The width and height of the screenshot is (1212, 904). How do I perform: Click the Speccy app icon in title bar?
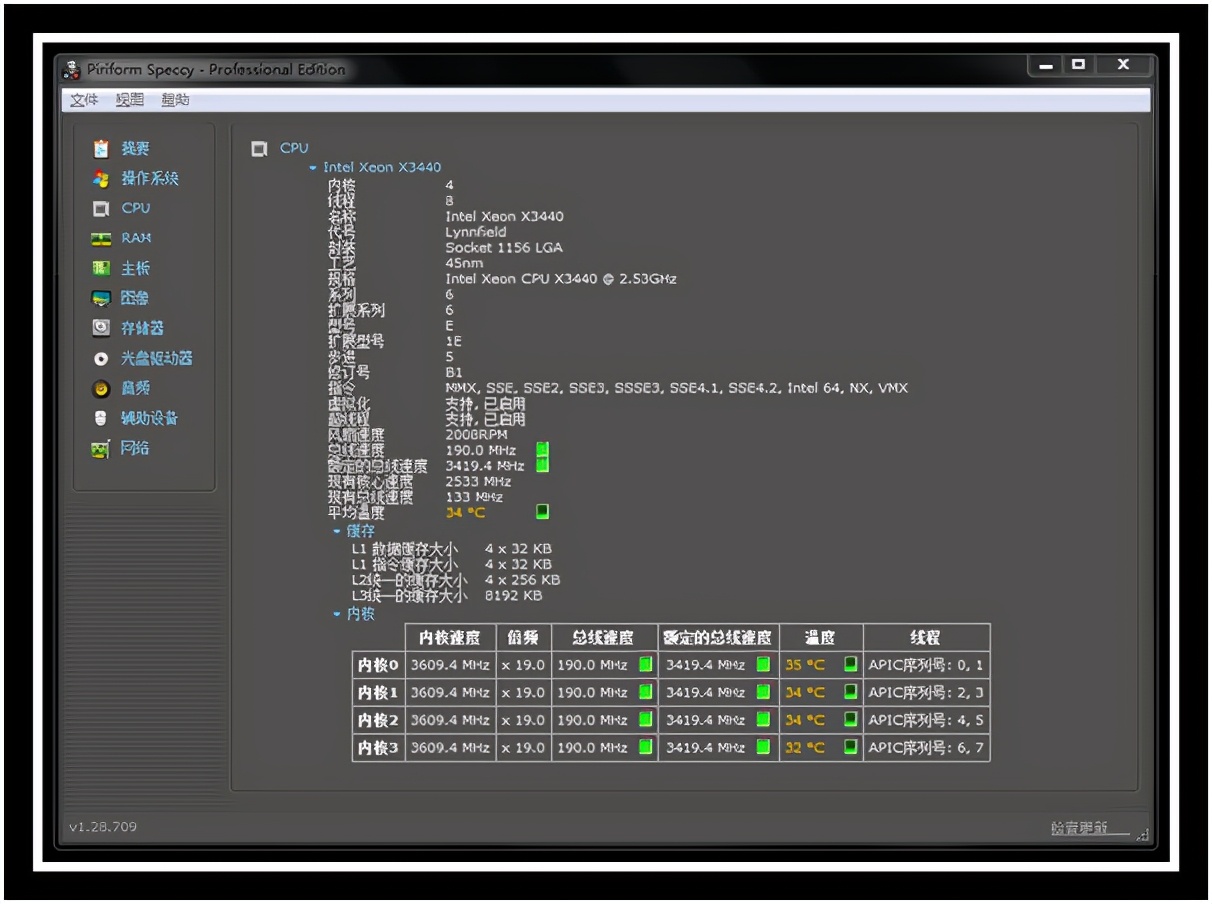pos(71,69)
